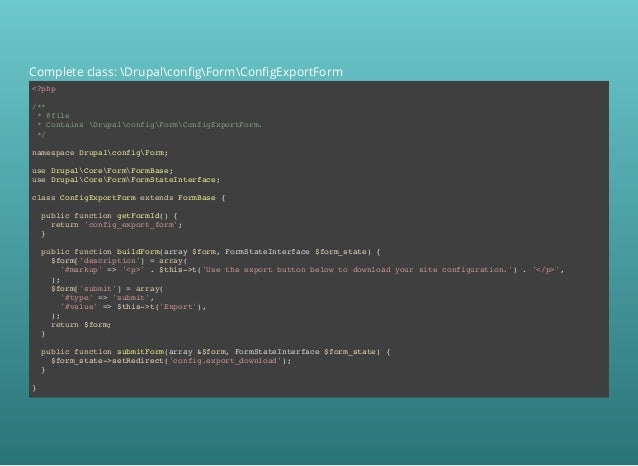Select the "'#value' => $this->t('Export')," line
Image resolution: width=638 pixels, height=466 pixels.
(133, 307)
